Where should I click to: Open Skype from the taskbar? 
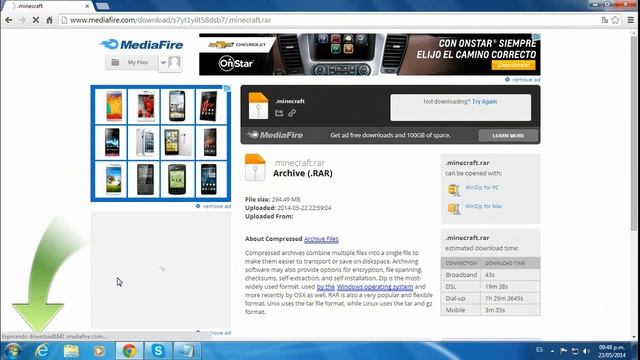158,351
